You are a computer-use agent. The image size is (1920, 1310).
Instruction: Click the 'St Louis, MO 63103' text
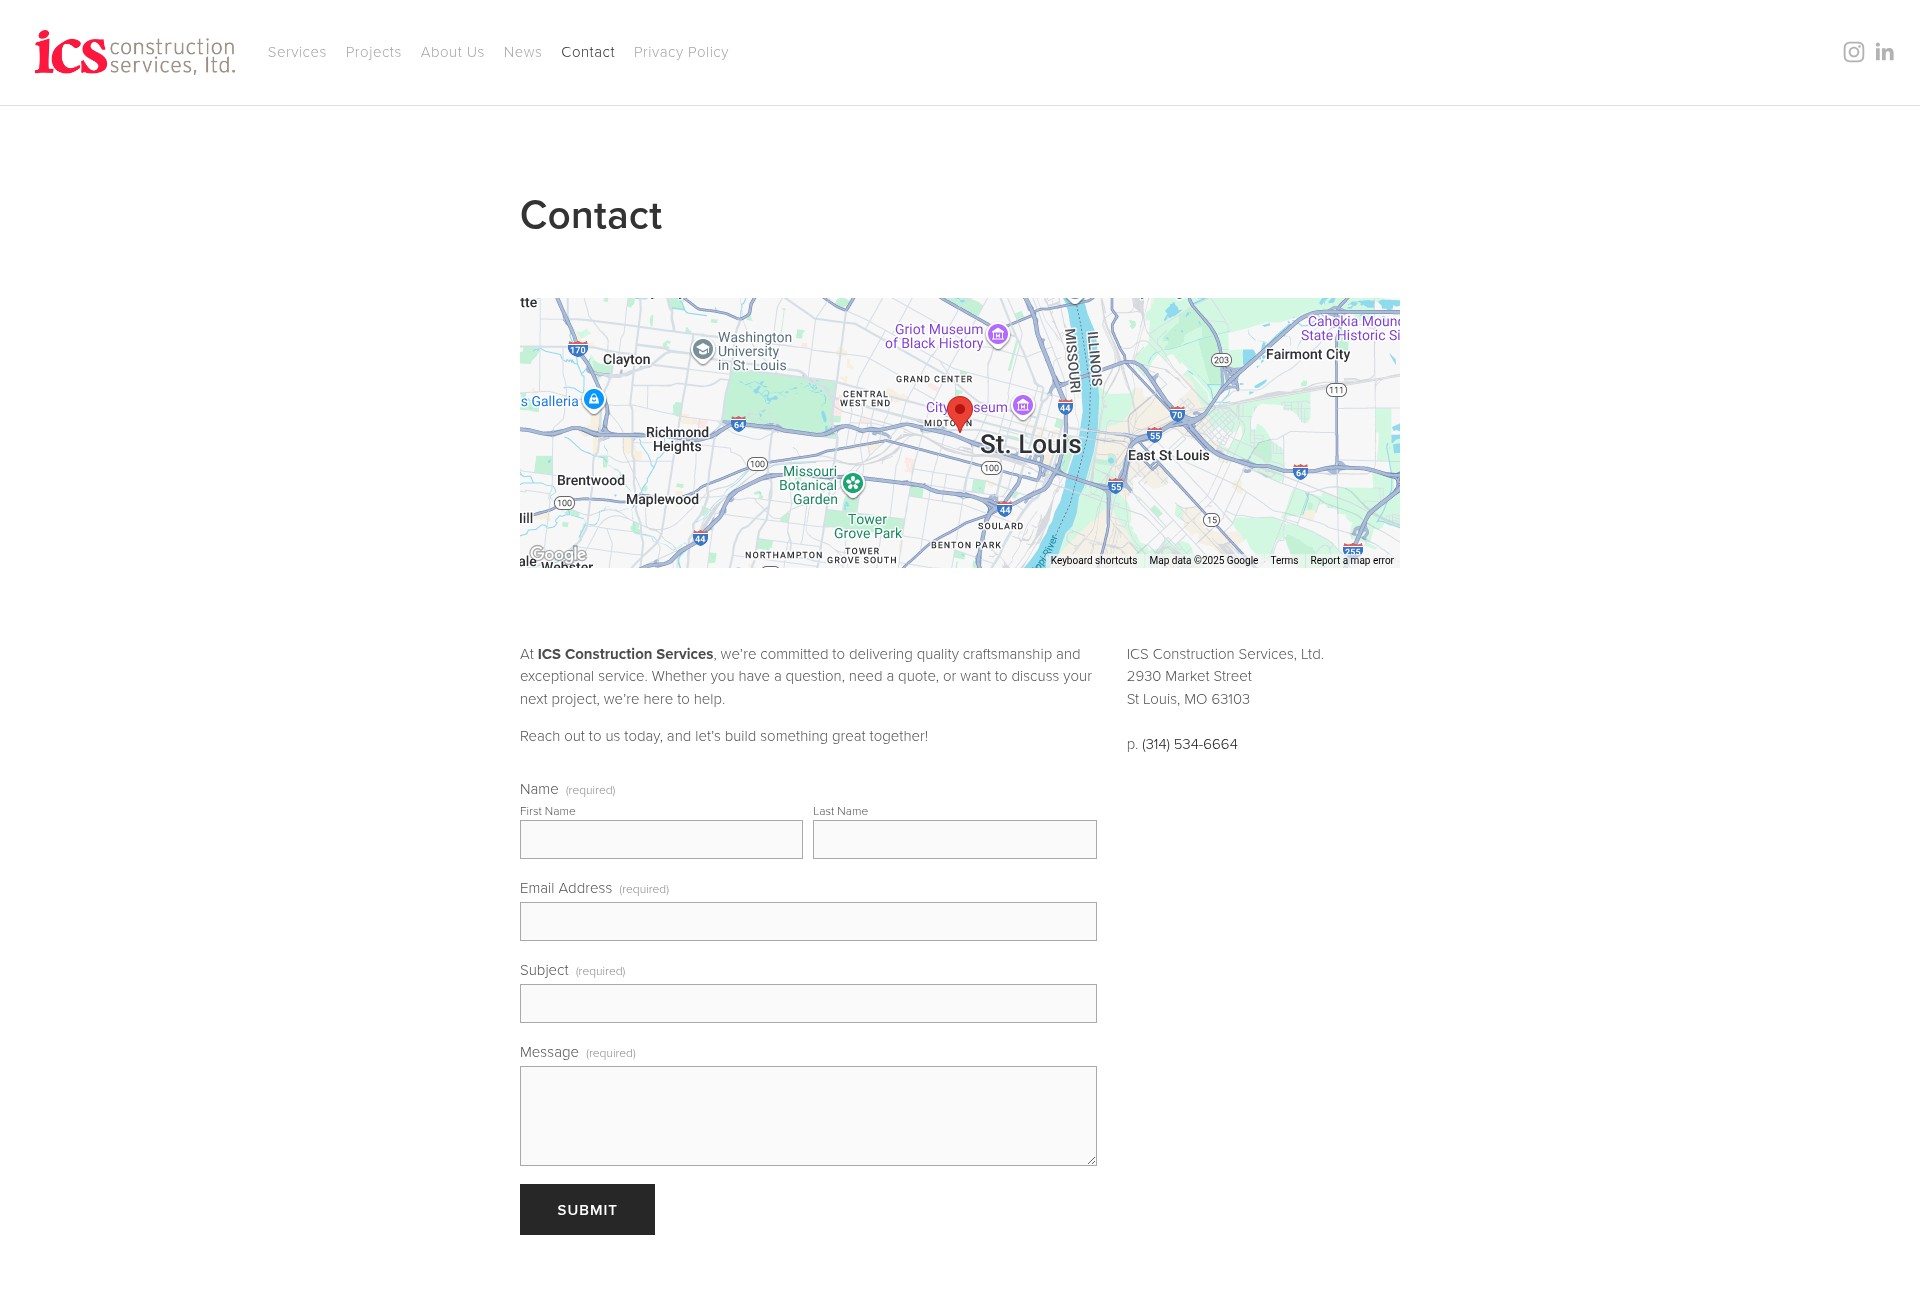(x=1188, y=699)
